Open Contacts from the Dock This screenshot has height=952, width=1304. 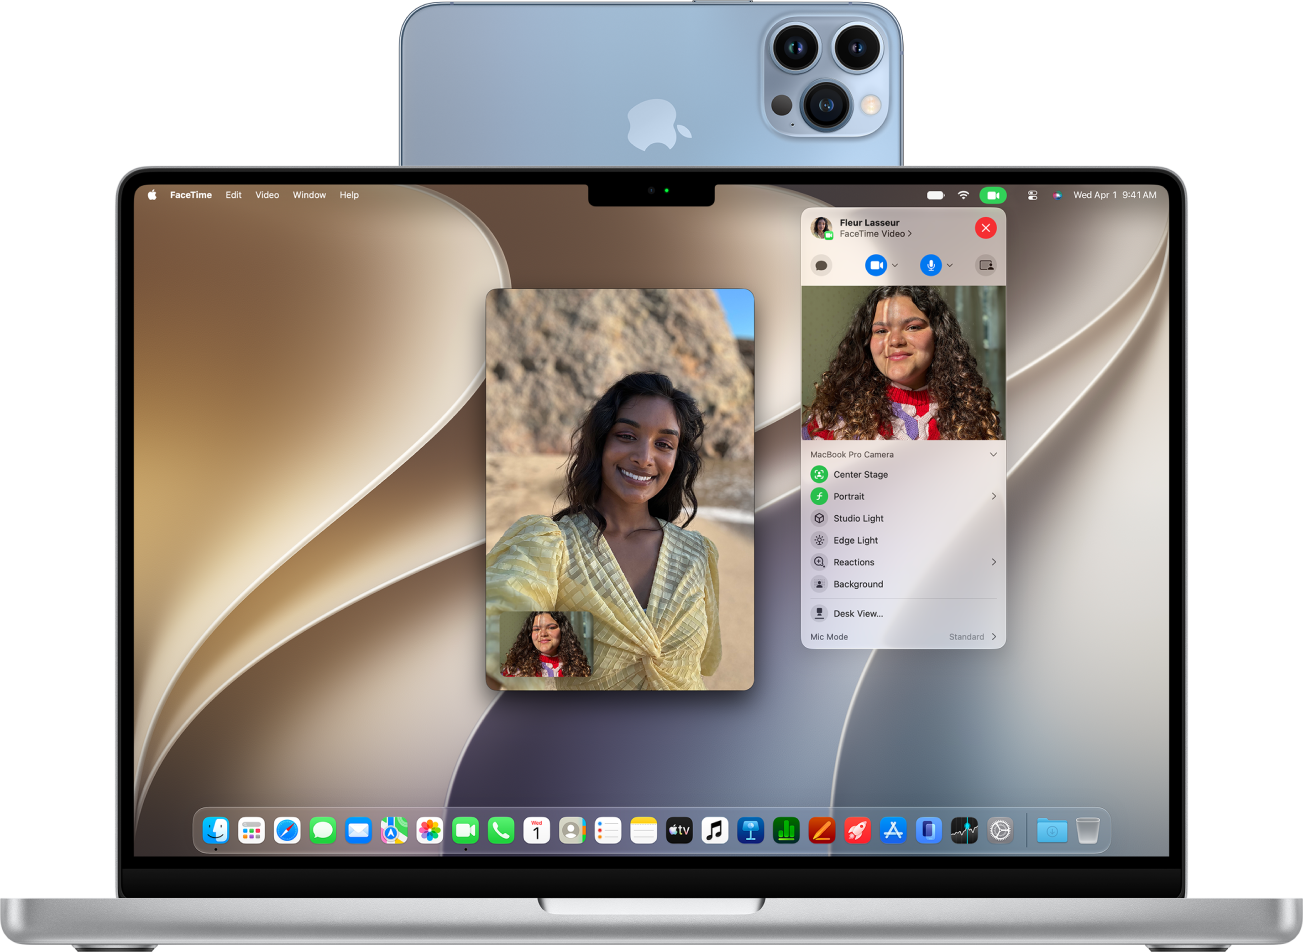coord(572,830)
